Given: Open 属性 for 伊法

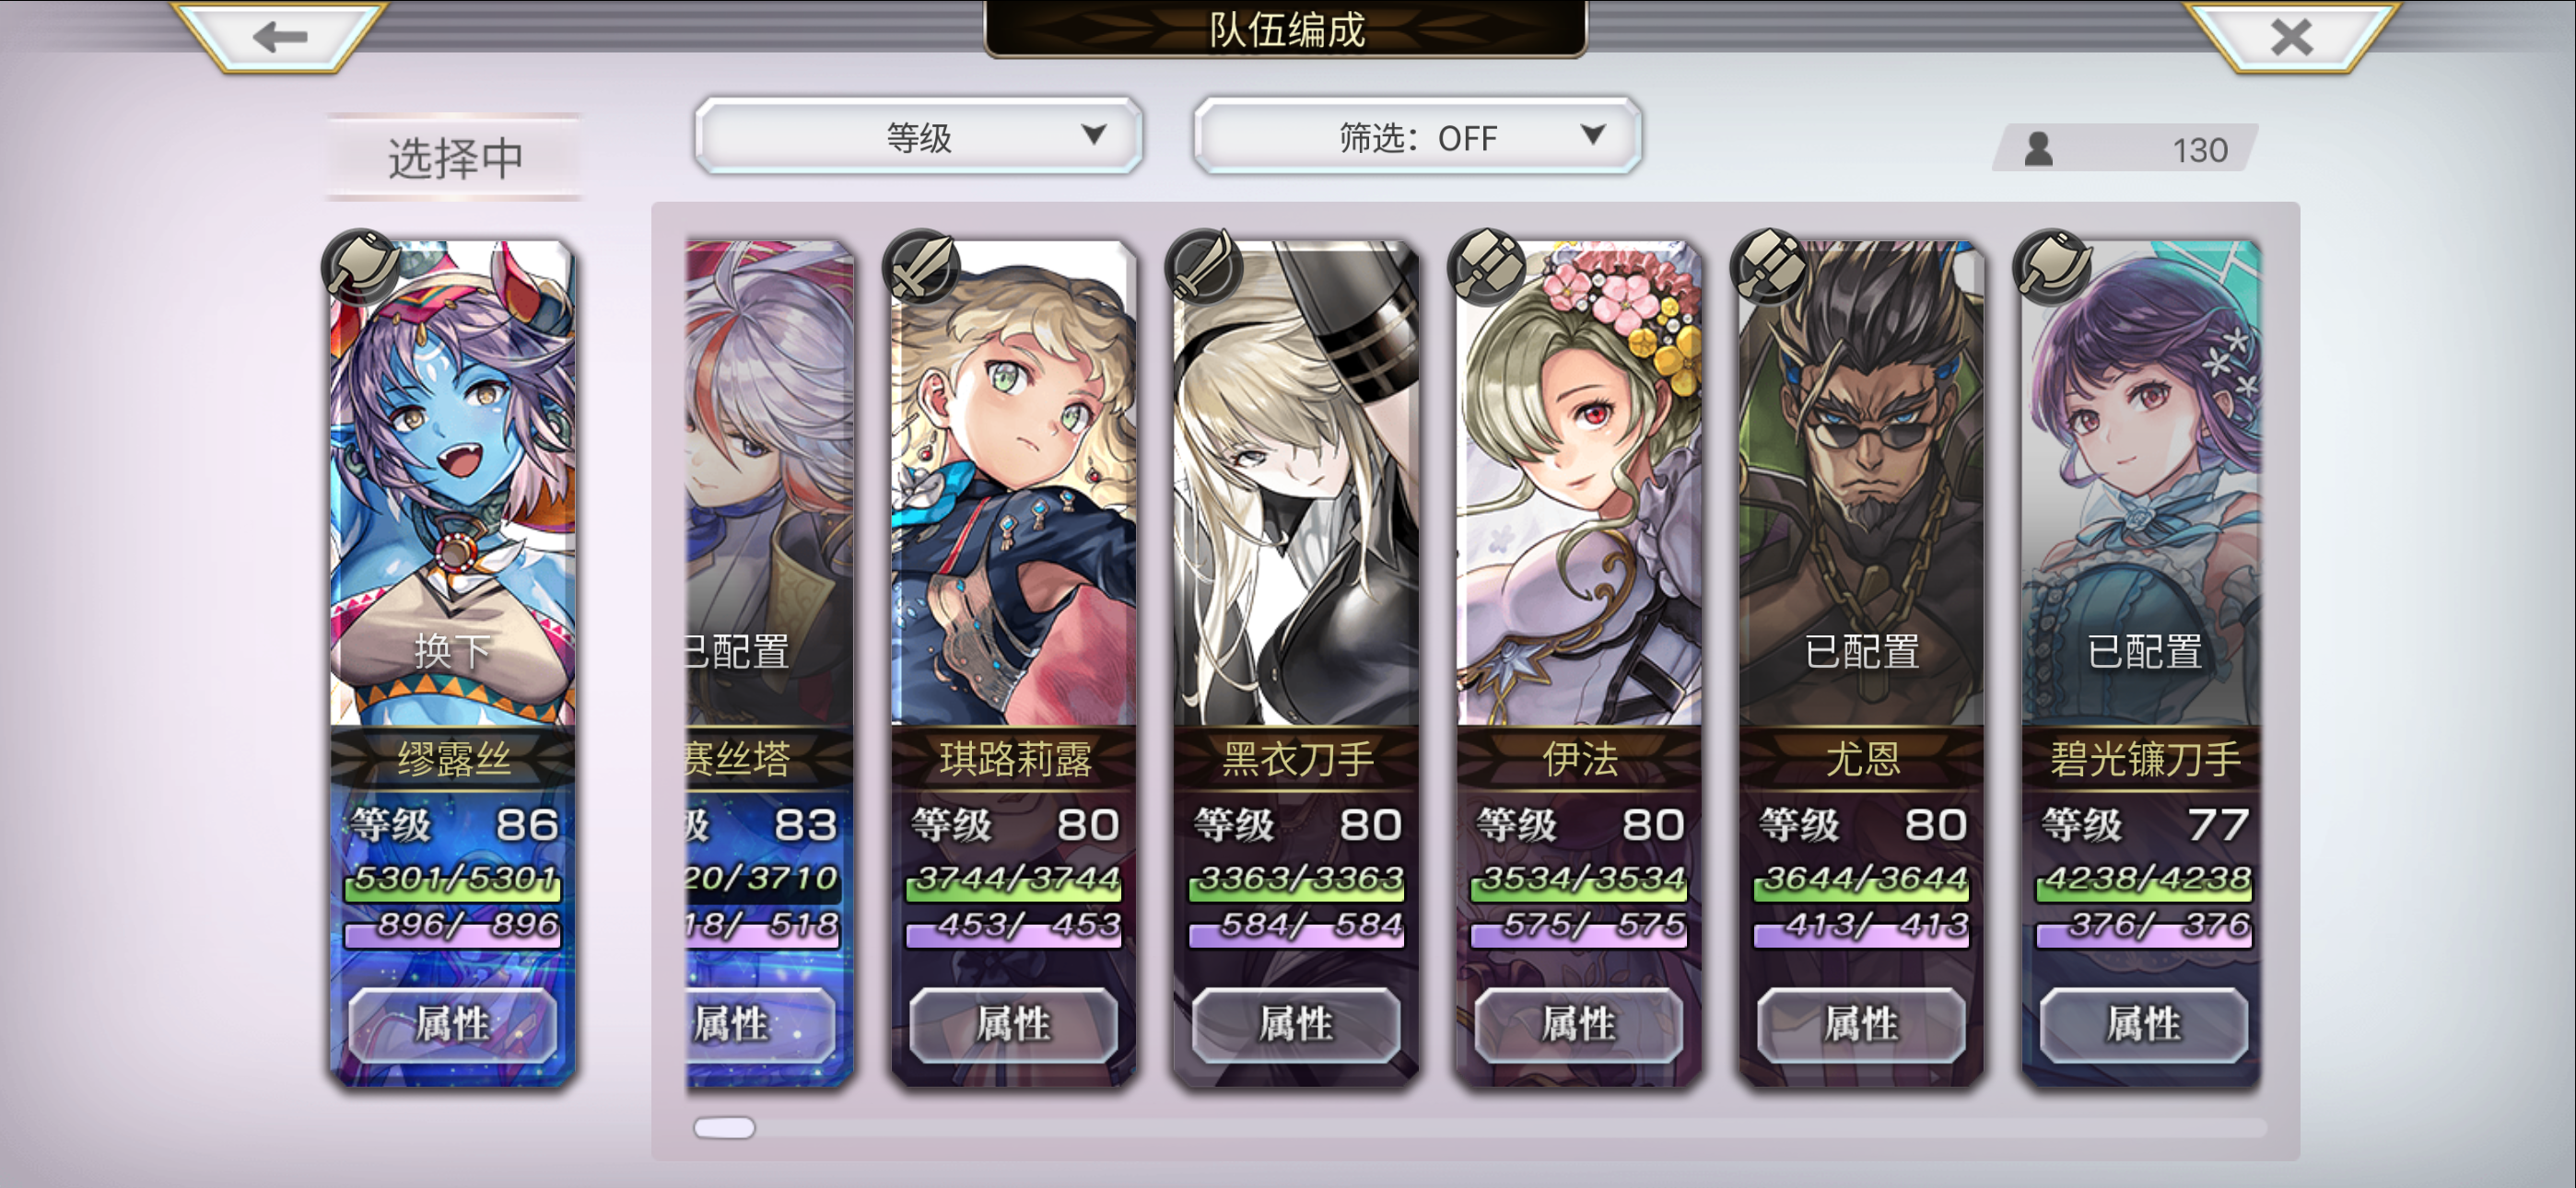Looking at the screenshot, I should (x=1578, y=1024).
